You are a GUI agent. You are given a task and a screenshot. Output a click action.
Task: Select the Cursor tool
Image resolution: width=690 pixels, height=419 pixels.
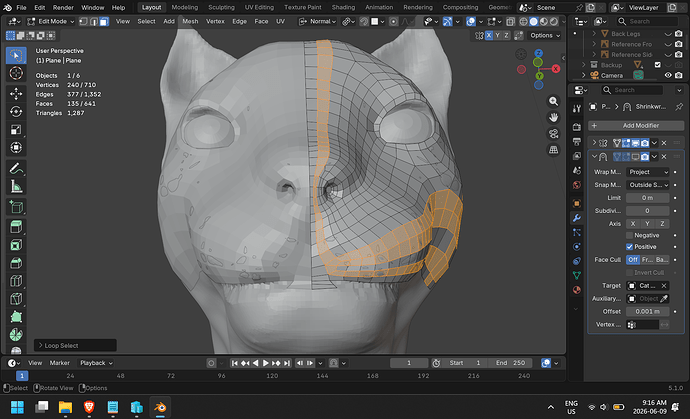[16, 73]
